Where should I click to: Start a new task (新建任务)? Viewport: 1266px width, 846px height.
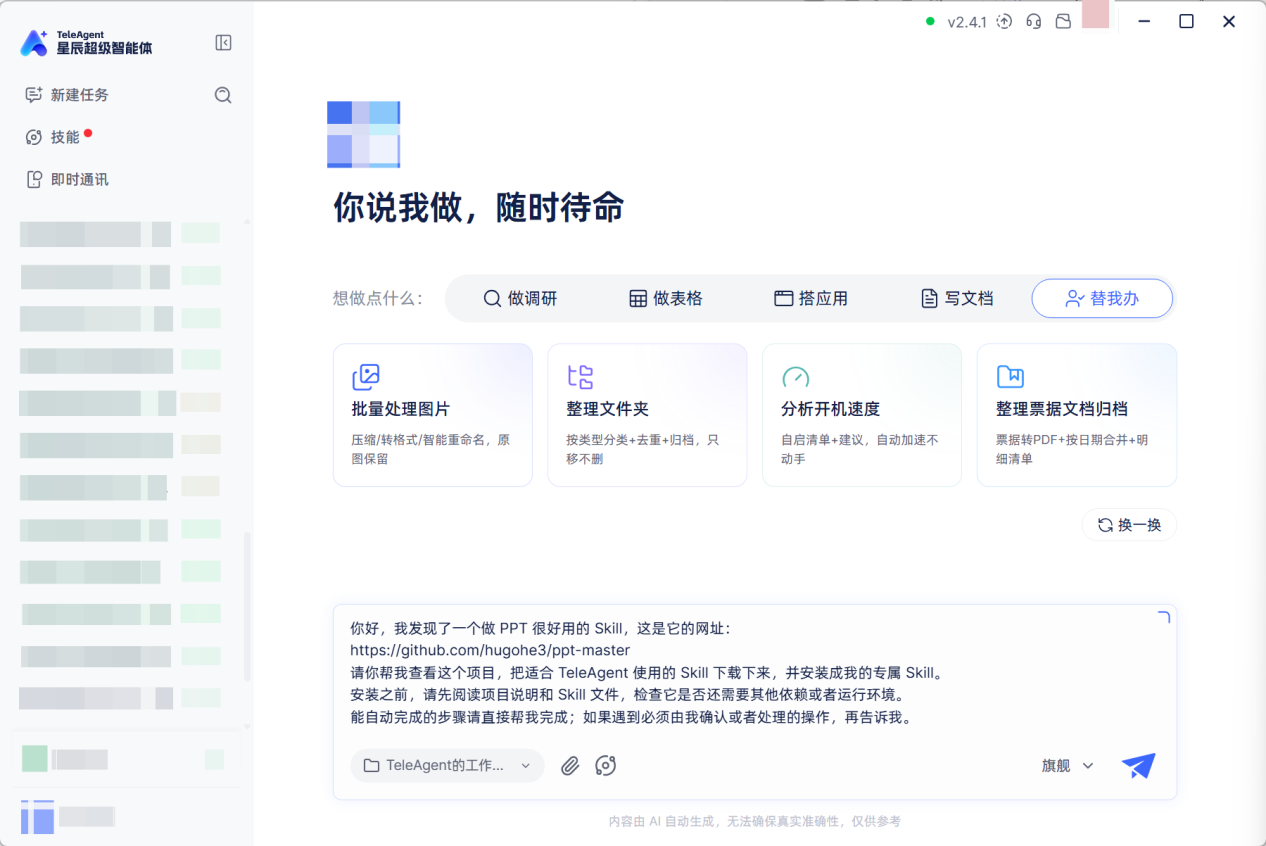67,95
